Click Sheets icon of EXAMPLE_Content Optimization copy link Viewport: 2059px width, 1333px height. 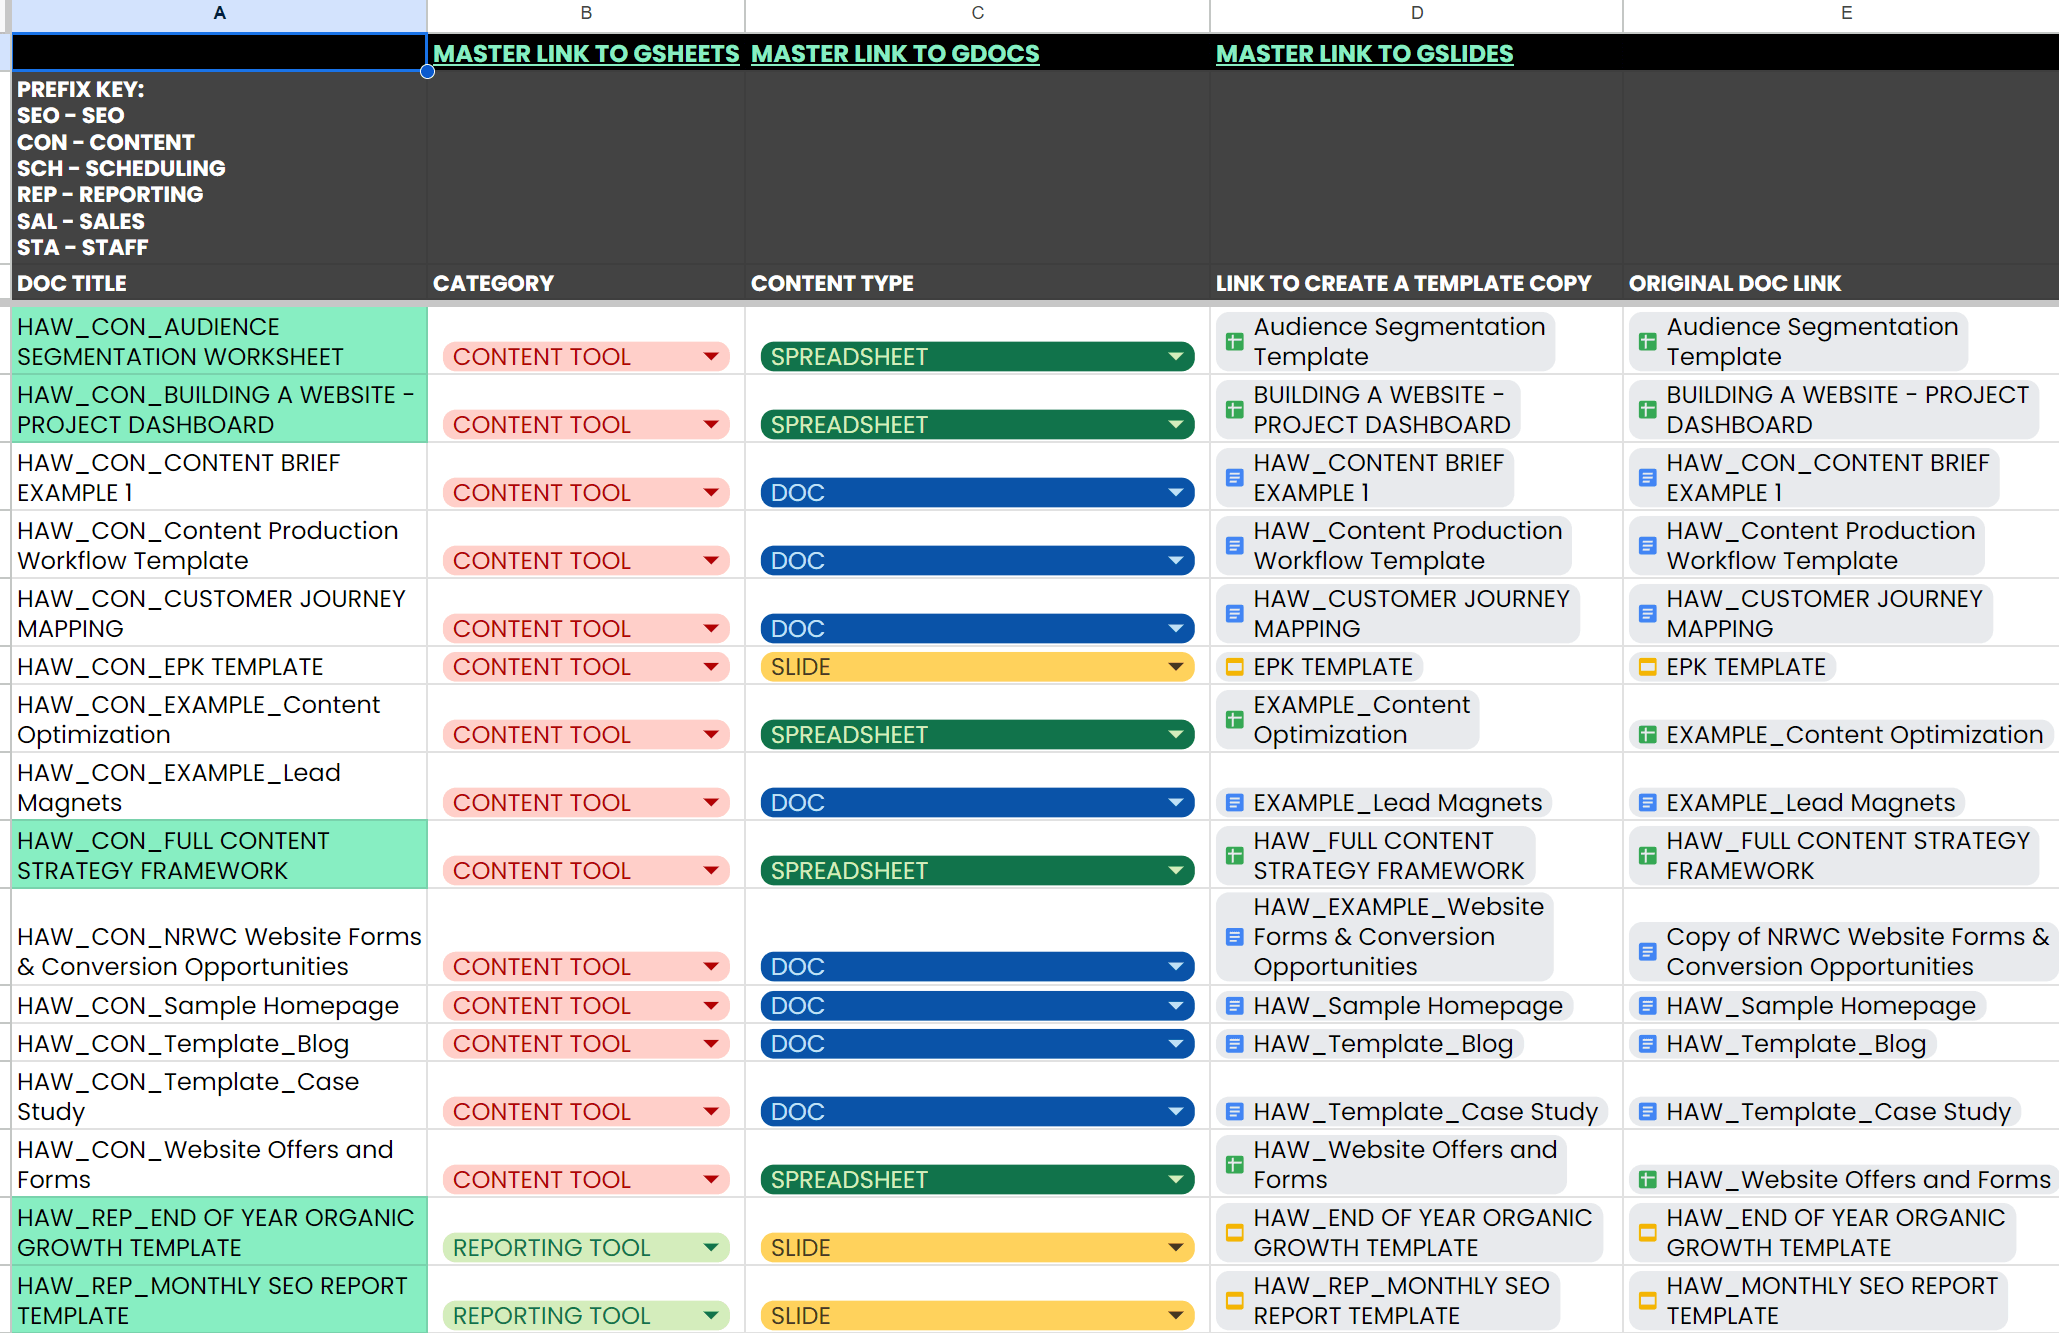click(x=1235, y=720)
